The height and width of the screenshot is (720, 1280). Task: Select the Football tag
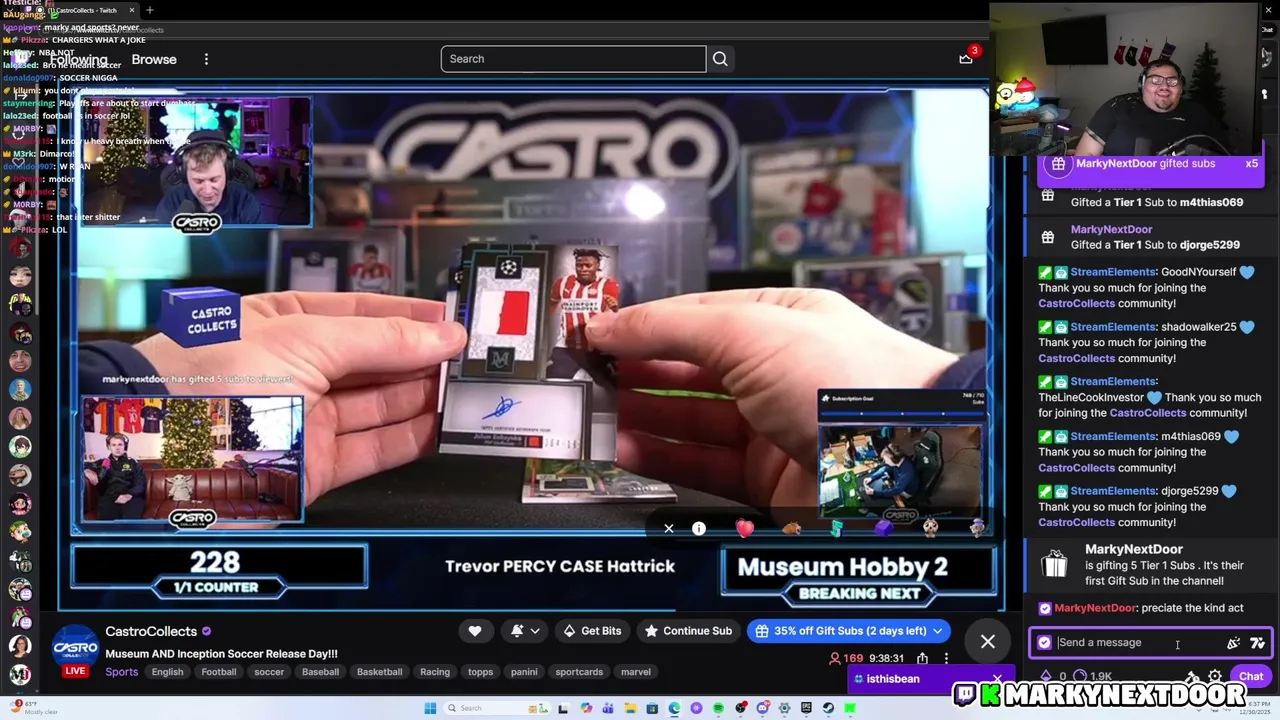coord(219,672)
